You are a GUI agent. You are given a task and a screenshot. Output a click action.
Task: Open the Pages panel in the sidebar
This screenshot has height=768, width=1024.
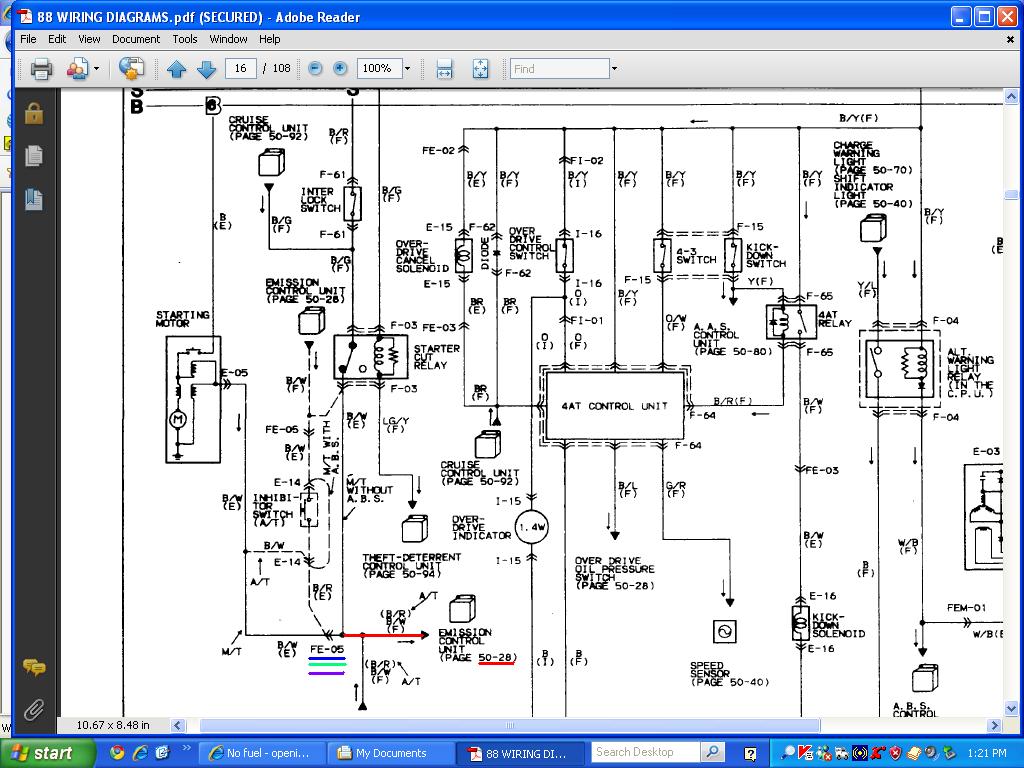tap(34, 156)
